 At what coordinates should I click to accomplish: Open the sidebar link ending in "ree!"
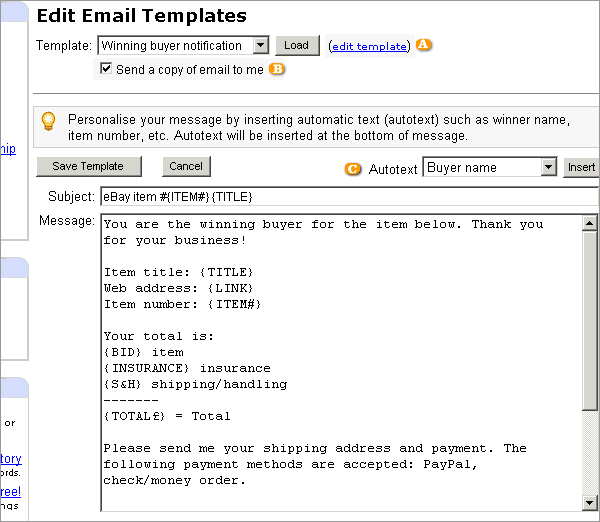pos(10,491)
